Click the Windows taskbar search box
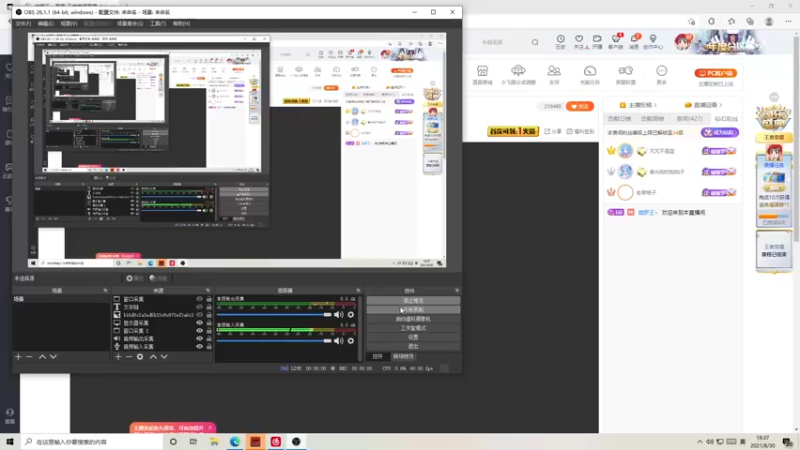This screenshot has width=800, height=450. 92,442
